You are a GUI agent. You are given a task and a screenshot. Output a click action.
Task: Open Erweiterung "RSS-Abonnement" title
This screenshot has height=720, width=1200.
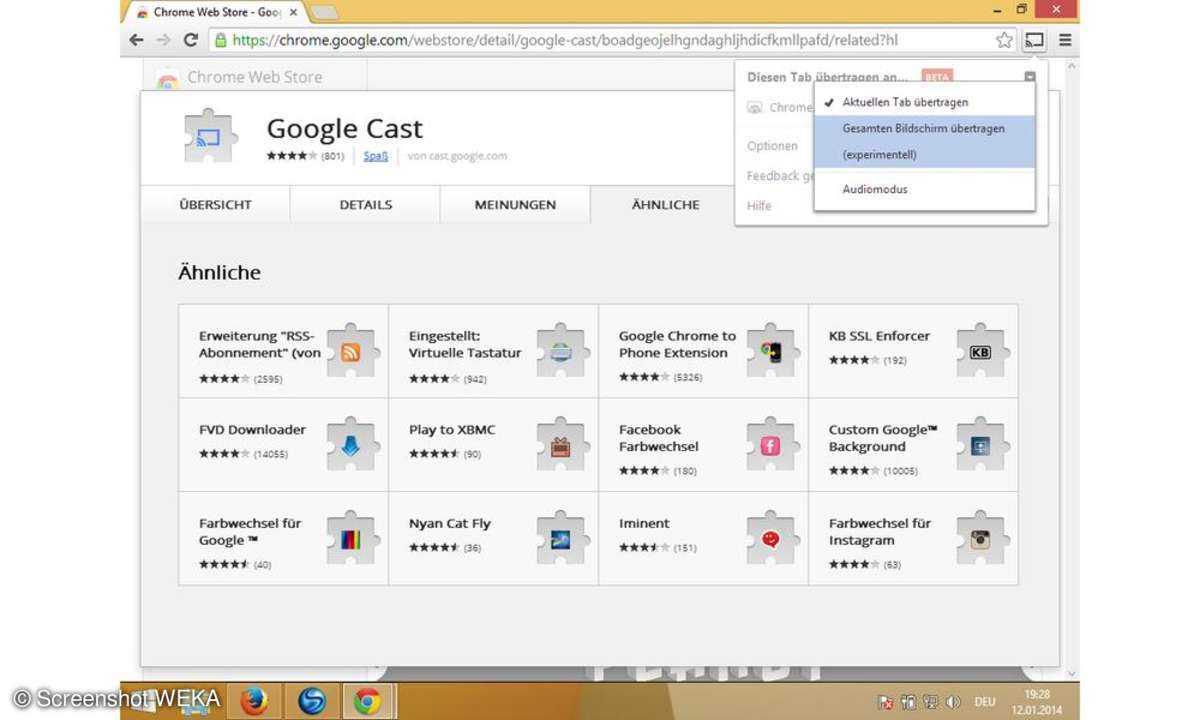(x=260, y=344)
